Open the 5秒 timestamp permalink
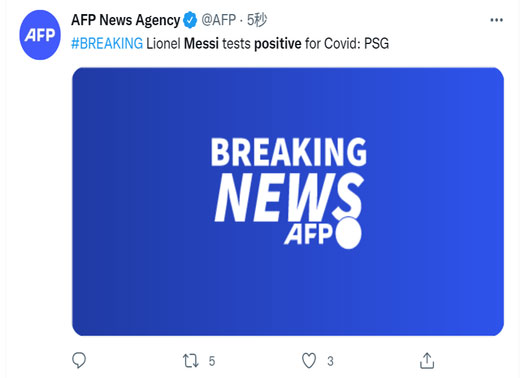This screenshot has height=378, width=520. pos(257,20)
